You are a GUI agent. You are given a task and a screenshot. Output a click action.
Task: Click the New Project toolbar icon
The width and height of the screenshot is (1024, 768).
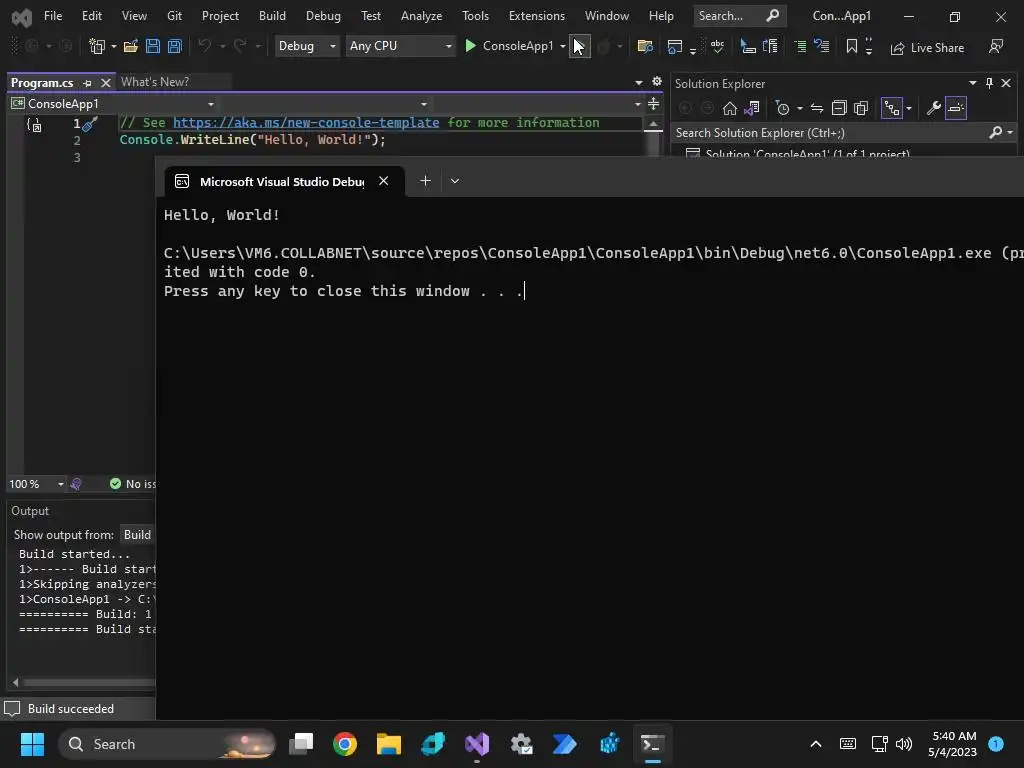point(97,46)
